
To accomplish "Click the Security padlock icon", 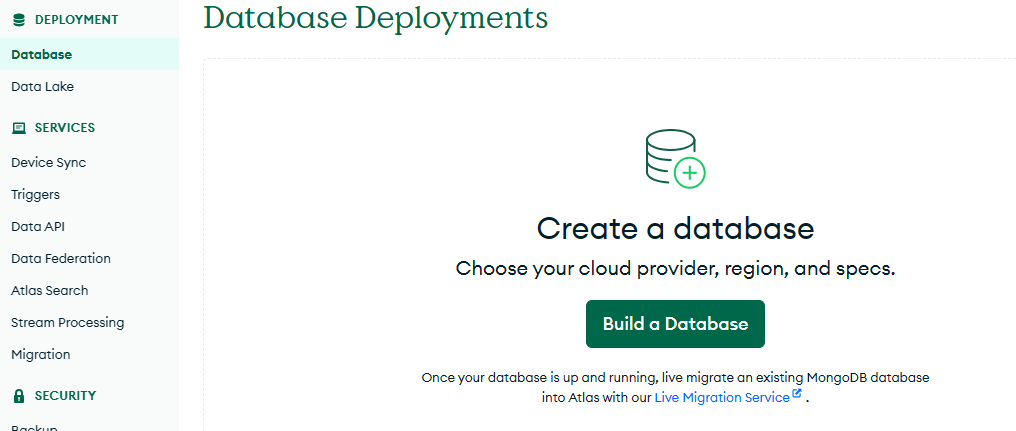I will point(19,395).
